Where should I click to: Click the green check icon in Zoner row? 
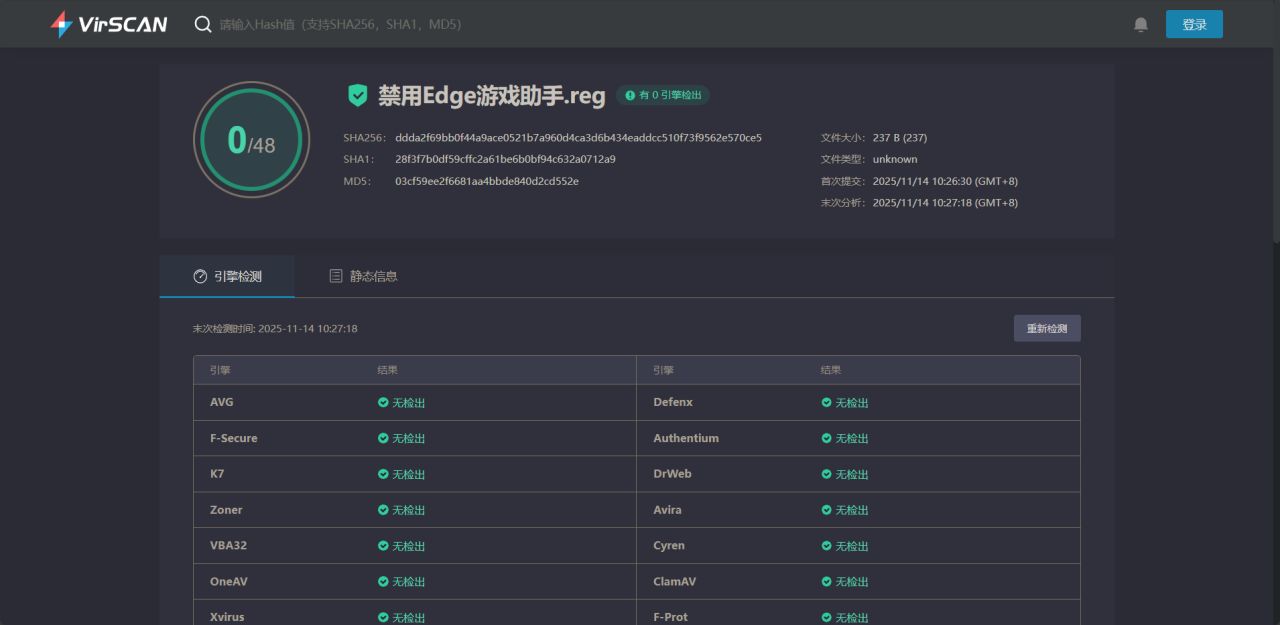click(x=383, y=510)
